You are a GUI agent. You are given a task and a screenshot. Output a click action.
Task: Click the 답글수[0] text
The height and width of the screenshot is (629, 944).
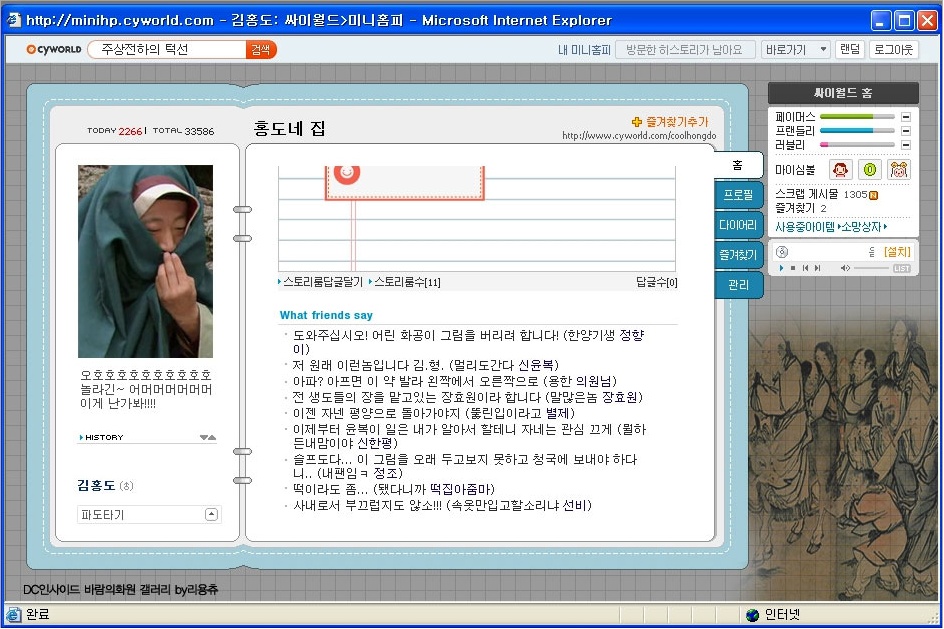tap(657, 282)
